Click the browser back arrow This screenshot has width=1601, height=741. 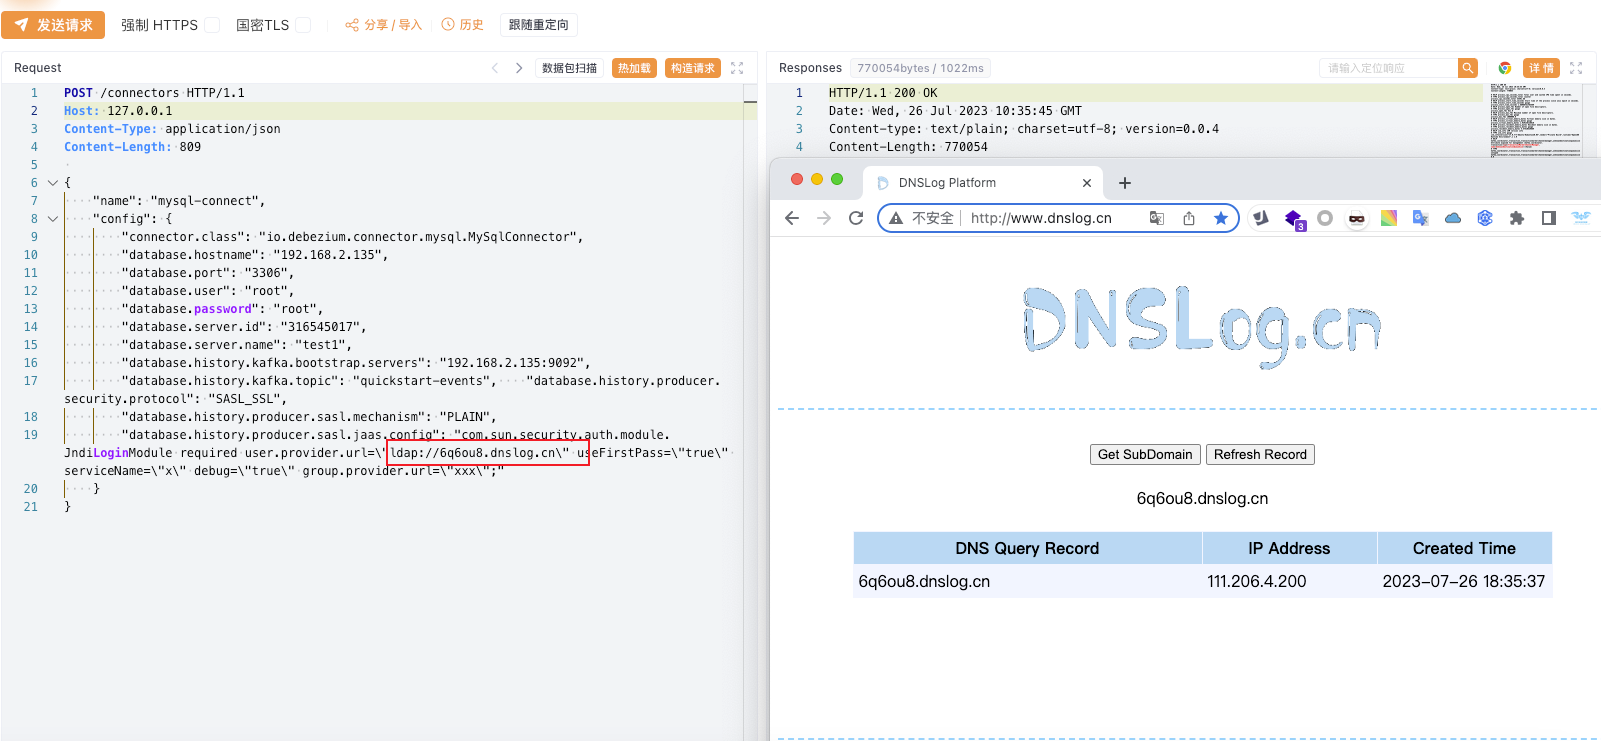[x=792, y=218]
